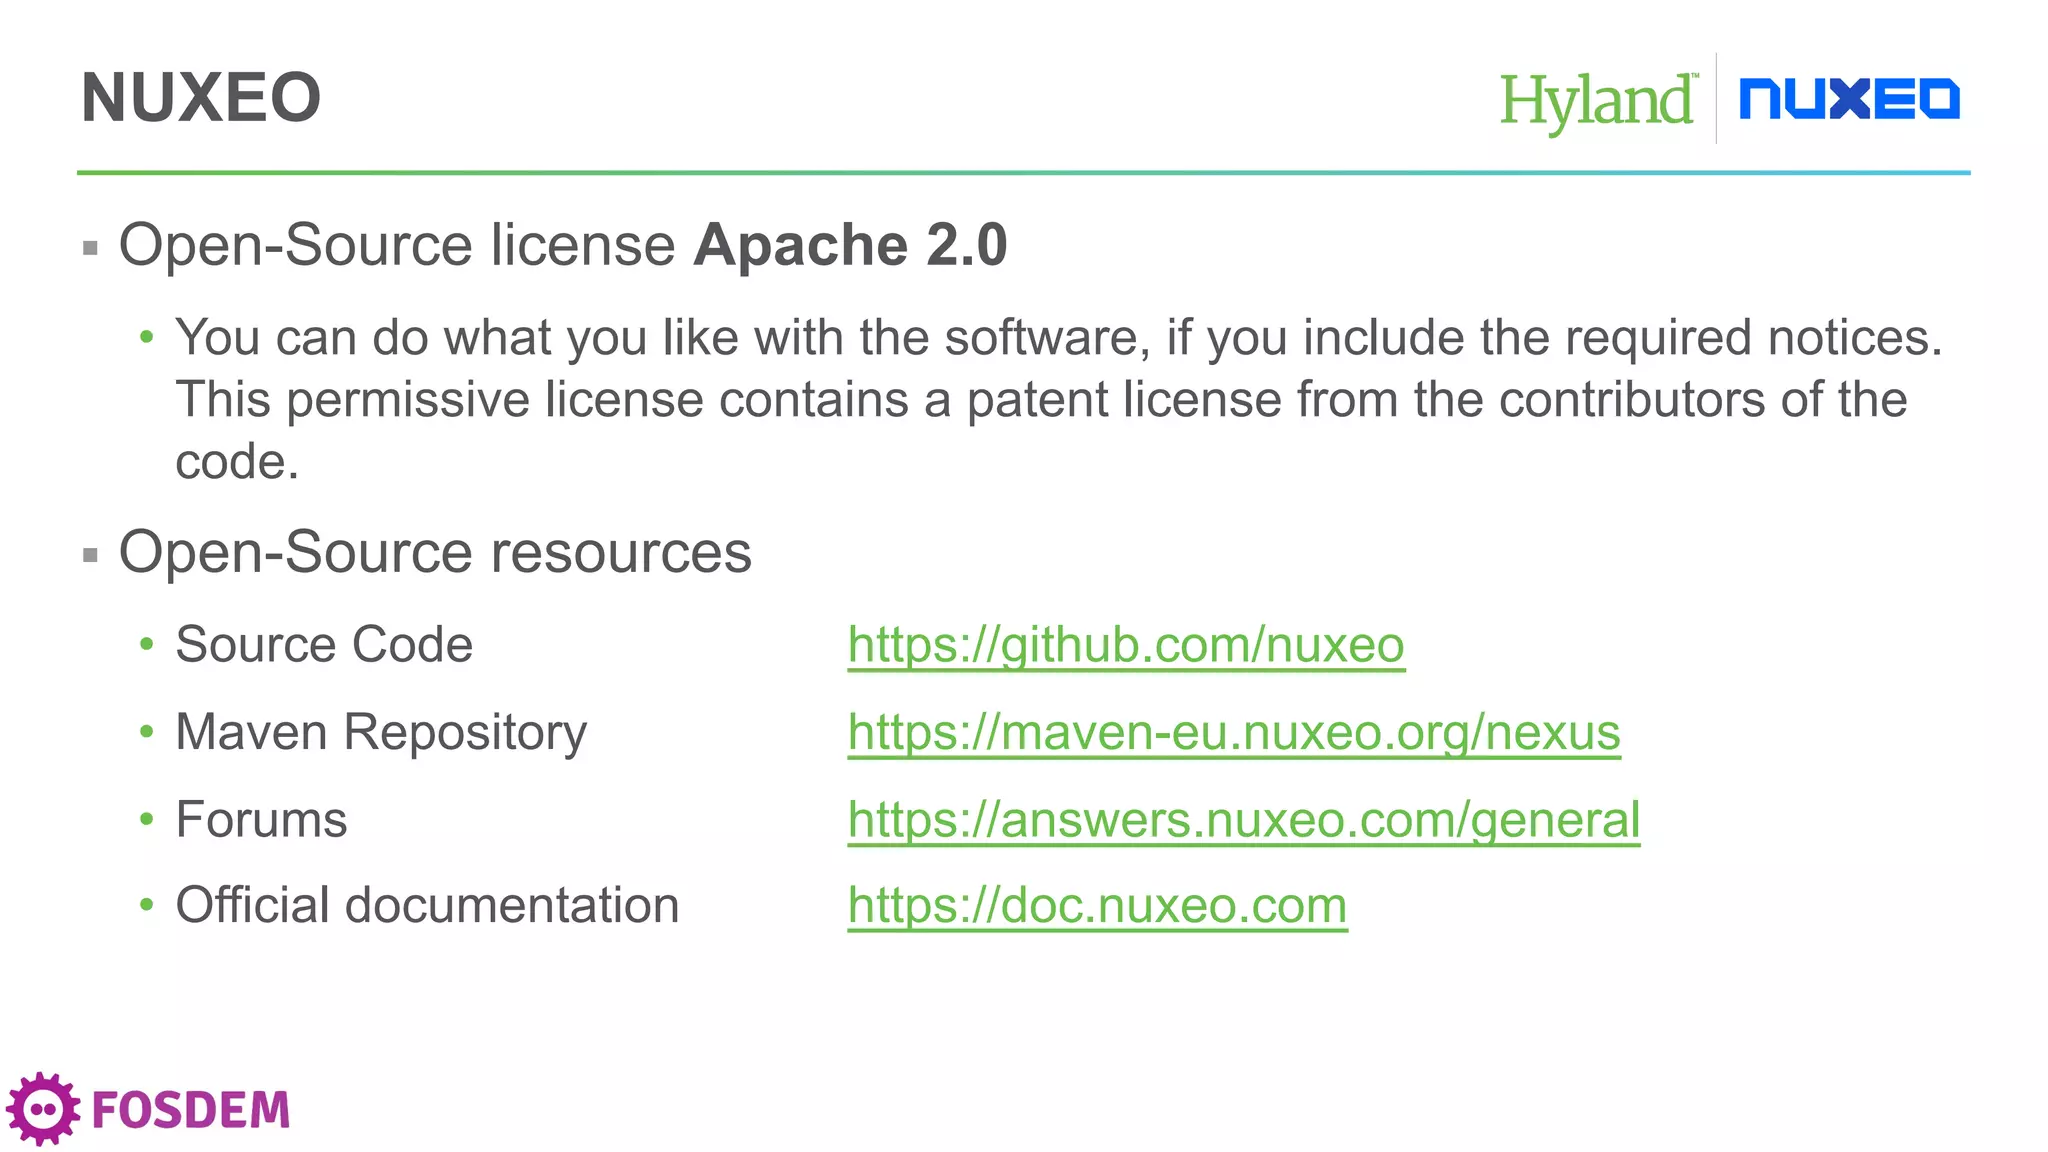Viewport: 2048px width, 1152px height.
Task: Click the blue Nuxeo logo
Action: 1849,99
